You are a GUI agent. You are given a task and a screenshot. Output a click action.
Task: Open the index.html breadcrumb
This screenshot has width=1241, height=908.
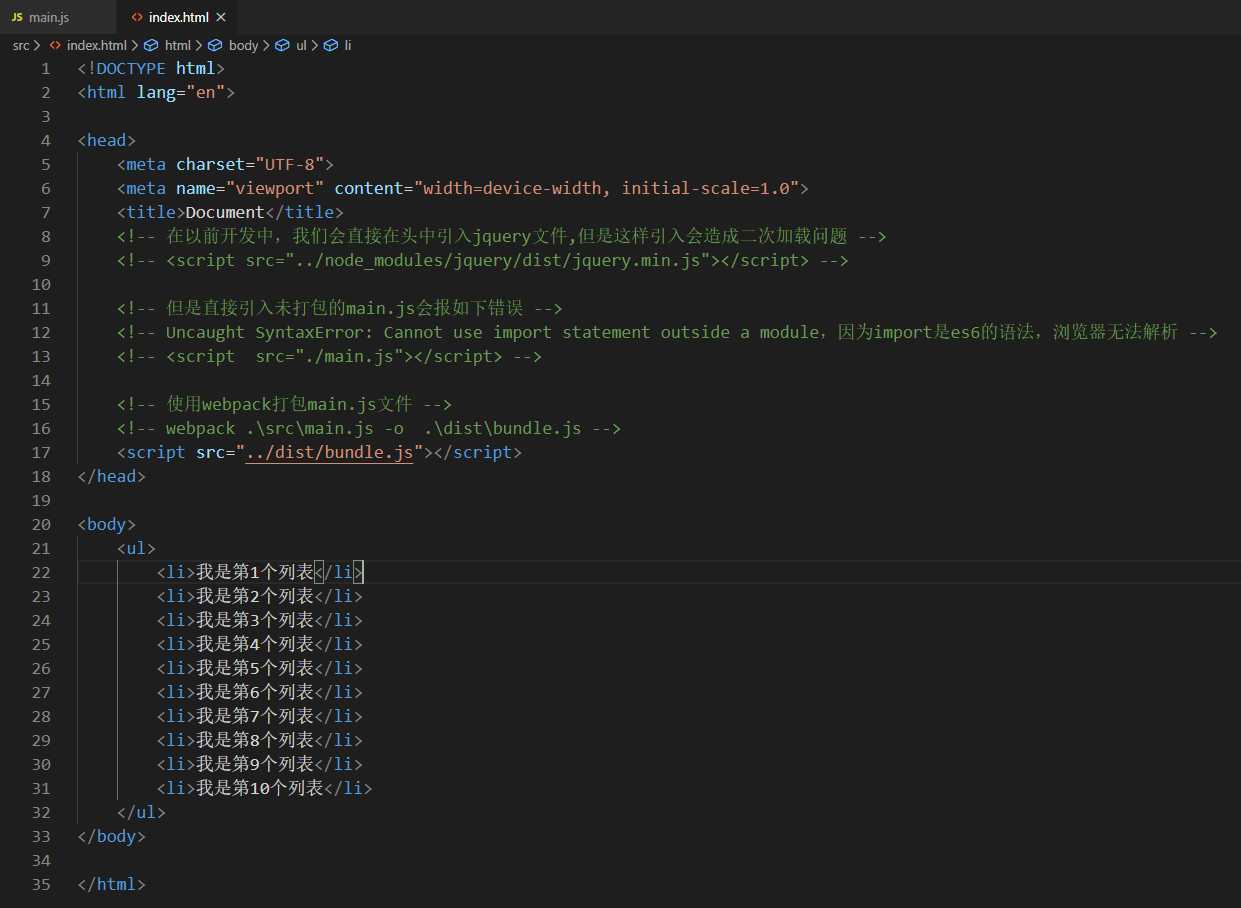coord(97,45)
